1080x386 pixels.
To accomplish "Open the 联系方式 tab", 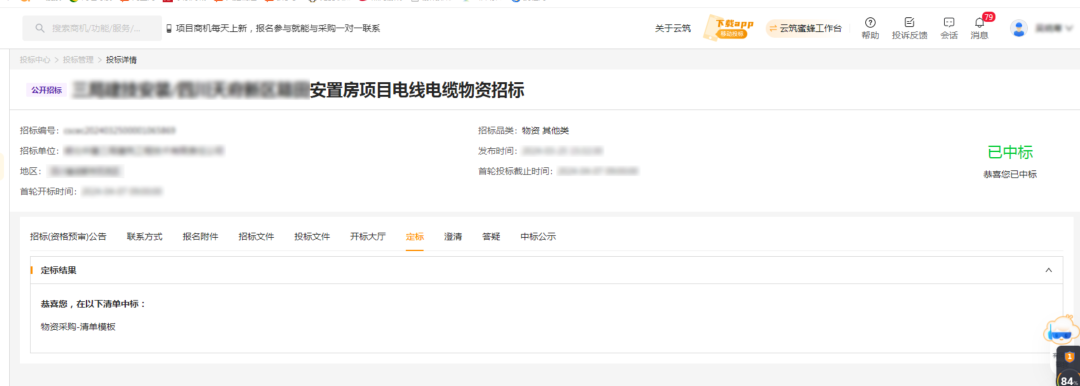I will (x=145, y=236).
